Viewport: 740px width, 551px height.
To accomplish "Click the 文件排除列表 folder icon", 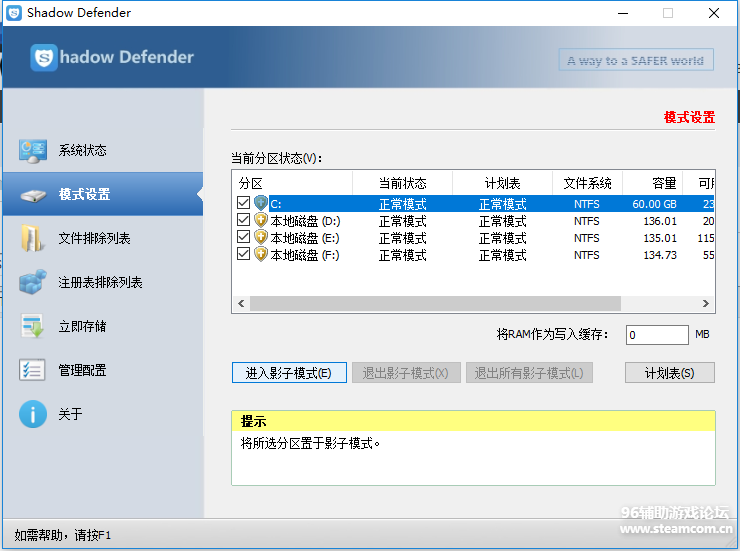I will (32, 239).
